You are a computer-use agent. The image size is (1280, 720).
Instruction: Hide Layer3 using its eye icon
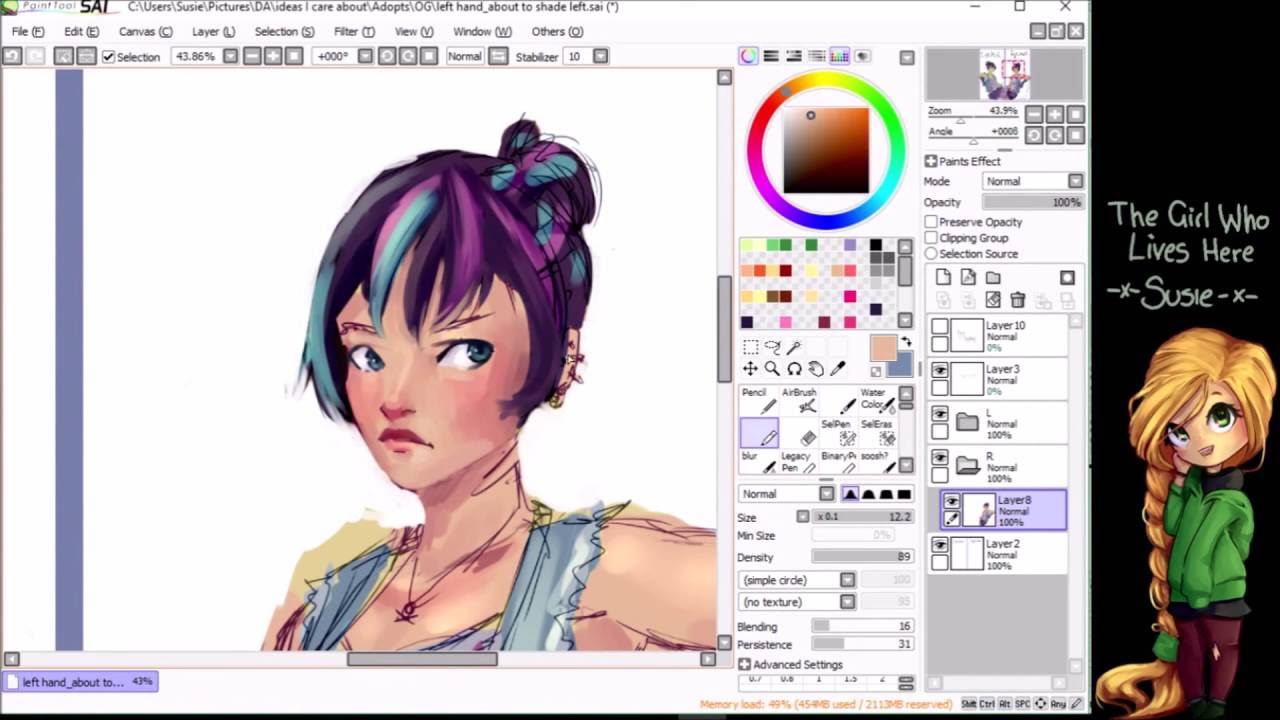940,370
